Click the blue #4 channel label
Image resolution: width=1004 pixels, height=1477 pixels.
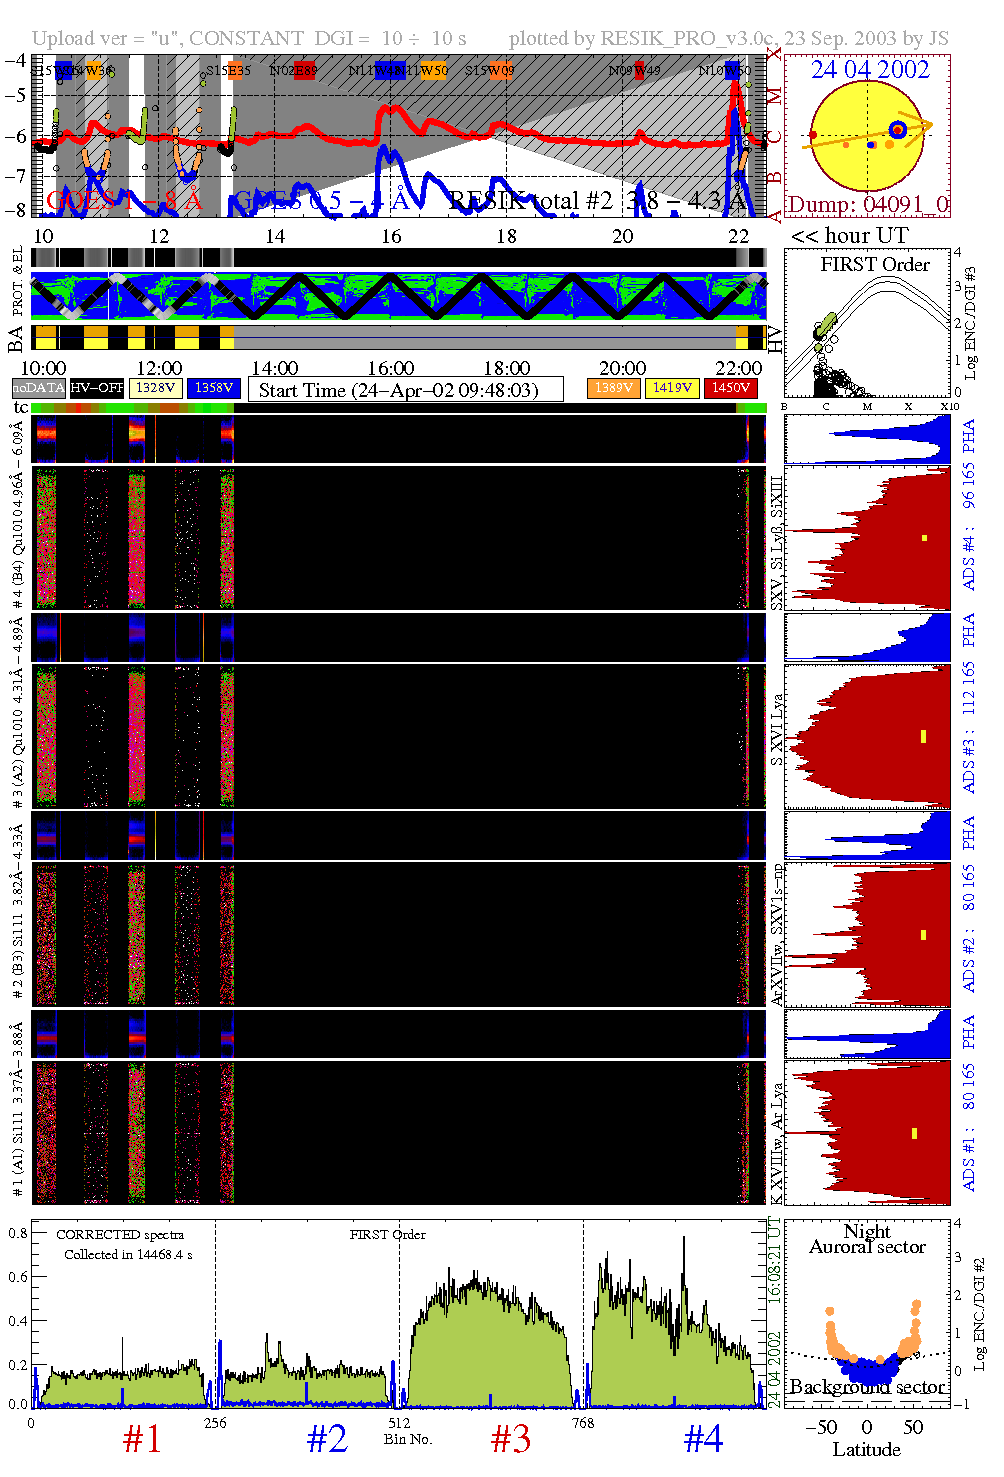point(703,1439)
